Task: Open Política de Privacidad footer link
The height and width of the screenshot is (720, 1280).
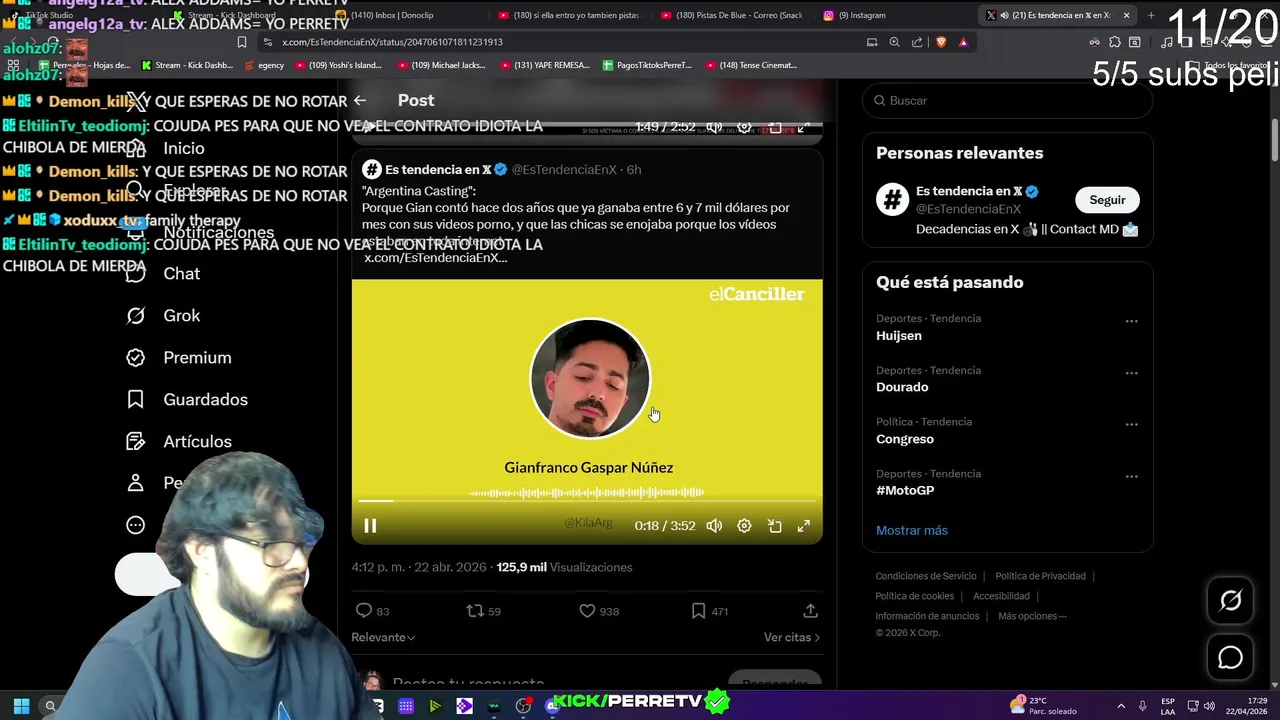Action: pyautogui.click(x=1040, y=576)
